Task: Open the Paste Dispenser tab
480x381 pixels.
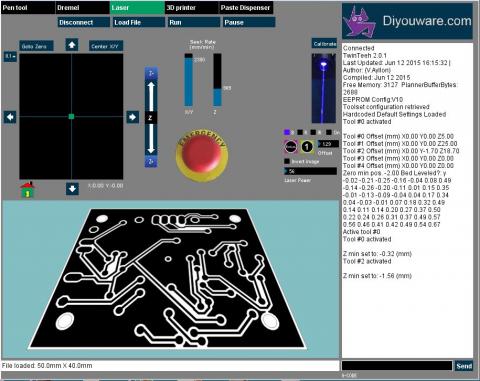Action: coord(246,8)
